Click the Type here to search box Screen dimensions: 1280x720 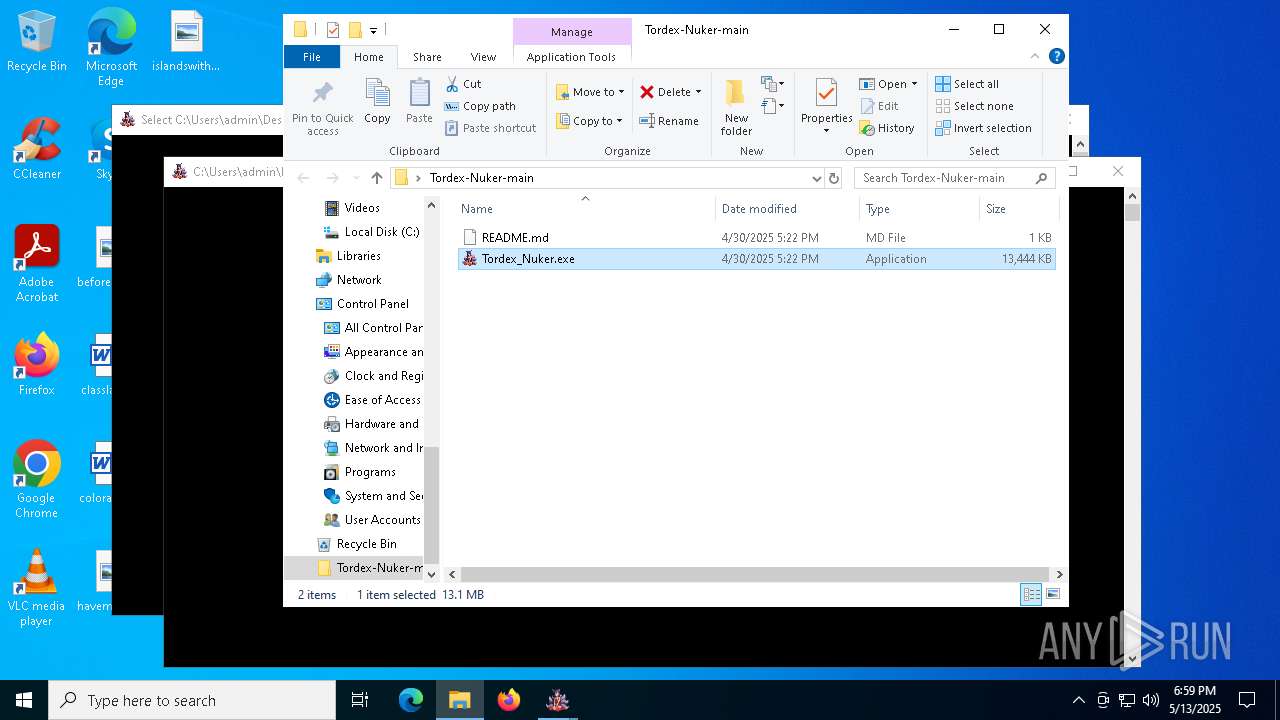click(192, 700)
